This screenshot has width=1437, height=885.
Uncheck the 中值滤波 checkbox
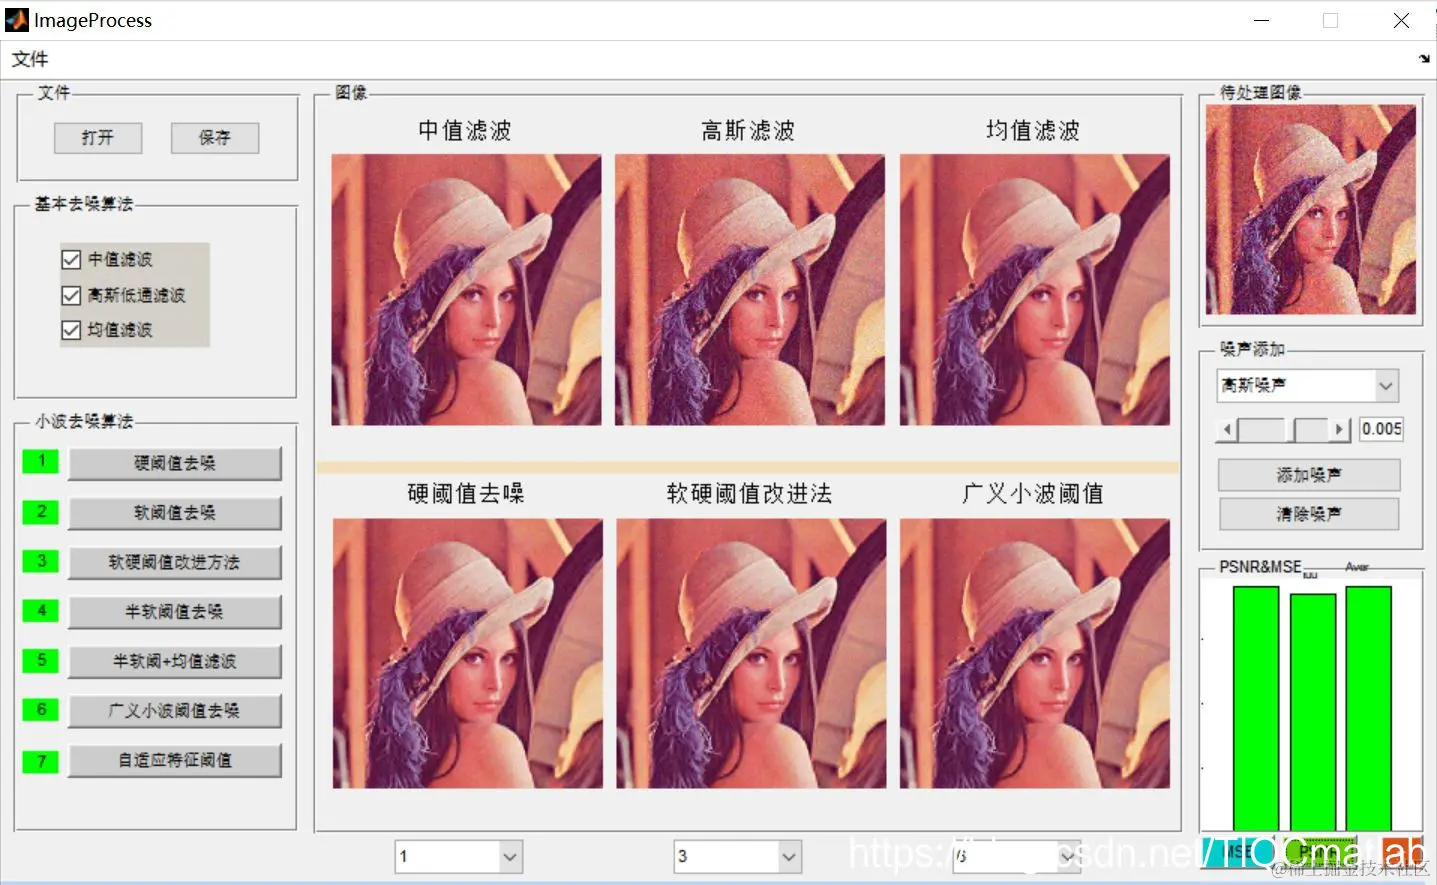coord(71,260)
